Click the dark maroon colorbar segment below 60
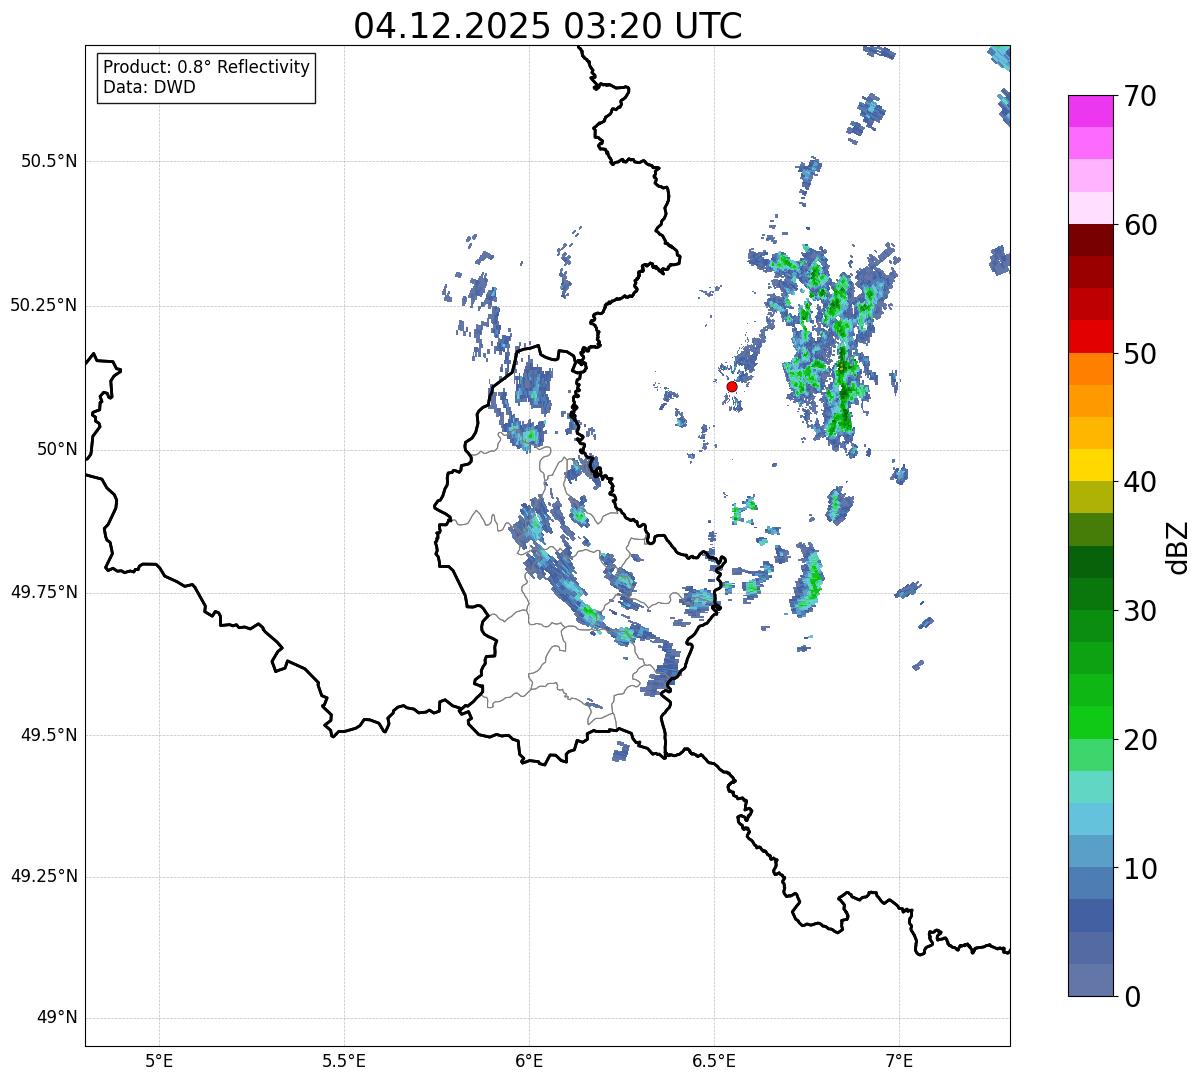Image resolution: width=1202 pixels, height=1081 pixels. tap(1091, 240)
